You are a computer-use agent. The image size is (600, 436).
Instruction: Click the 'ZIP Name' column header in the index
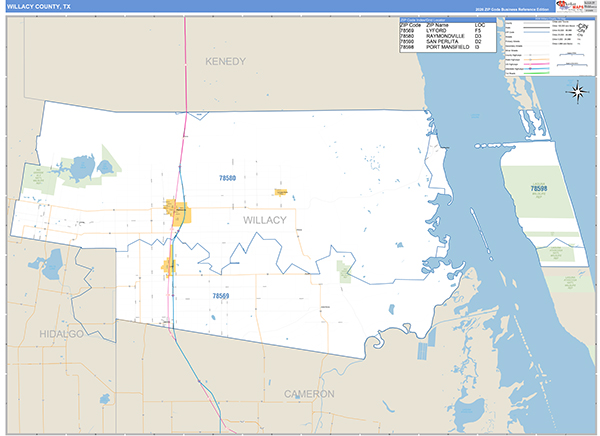coord(437,25)
